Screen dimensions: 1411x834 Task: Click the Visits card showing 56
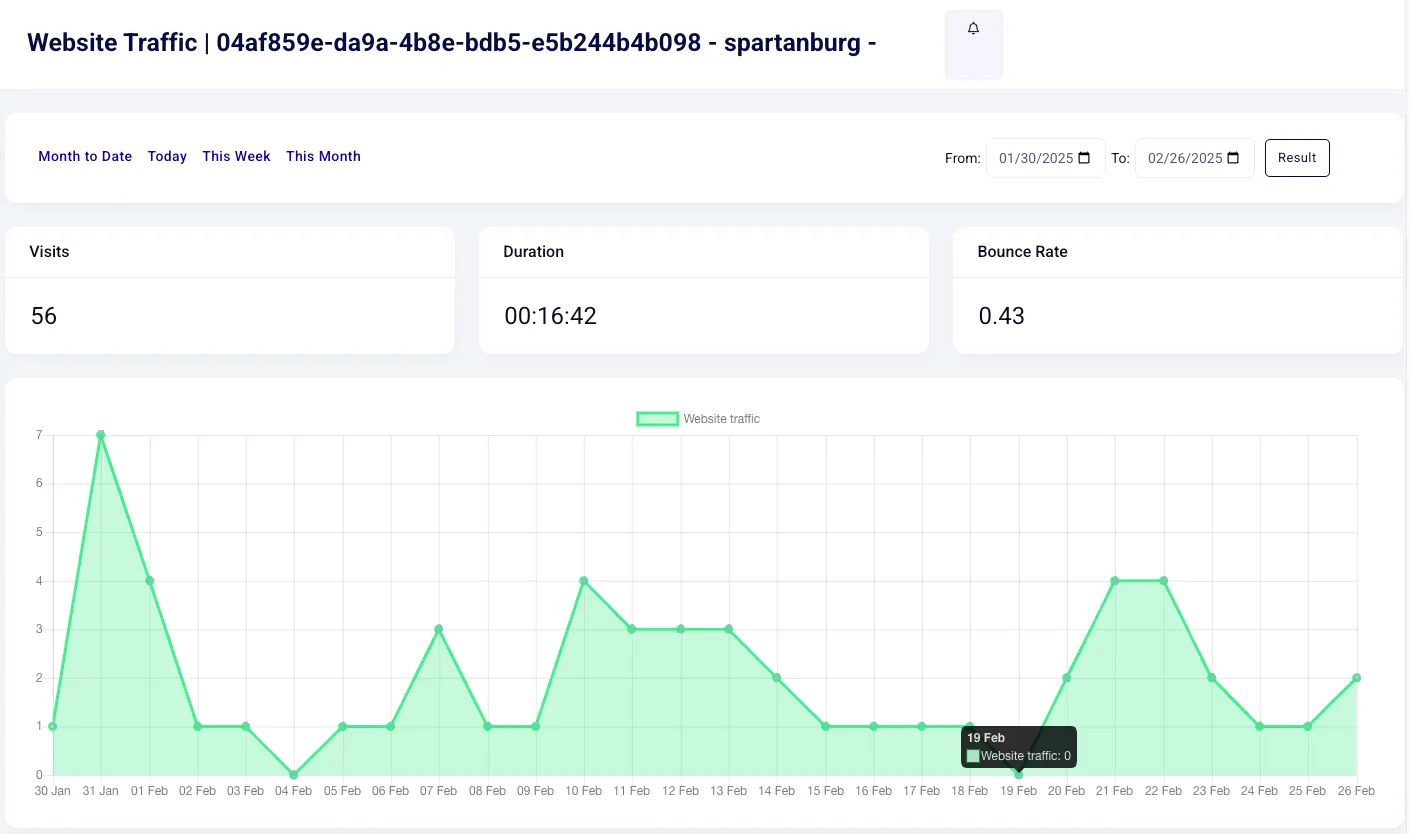coord(230,290)
